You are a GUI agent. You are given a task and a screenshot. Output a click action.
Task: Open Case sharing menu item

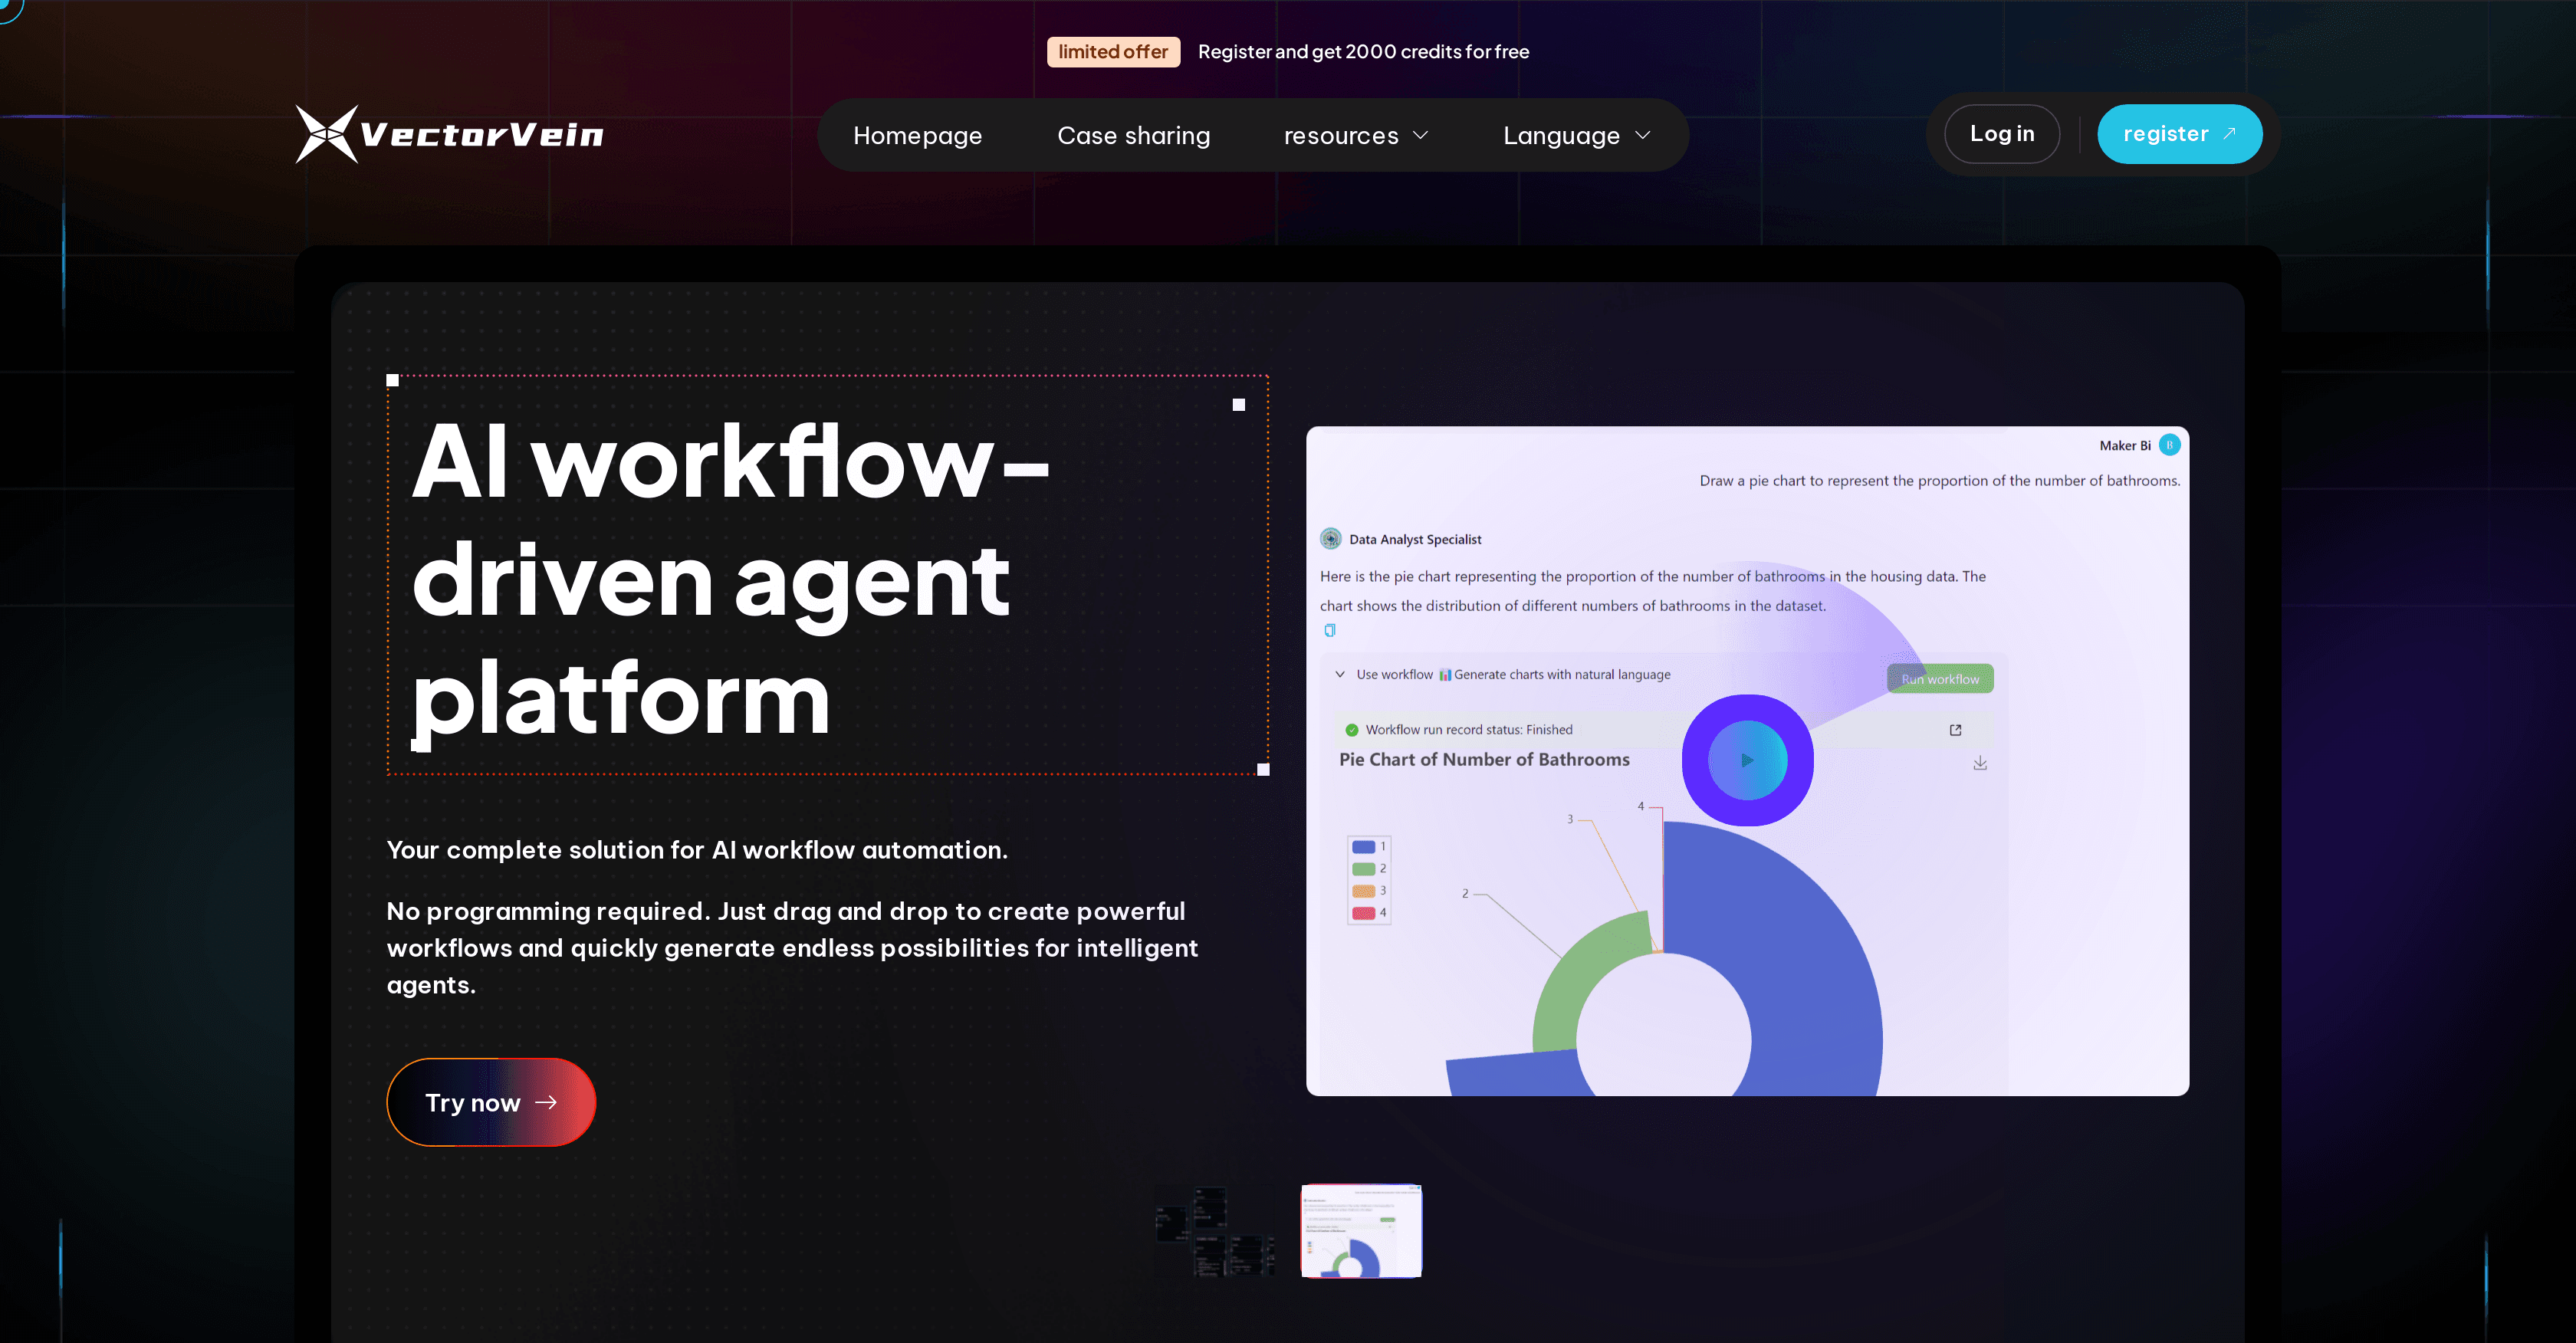tap(1133, 135)
